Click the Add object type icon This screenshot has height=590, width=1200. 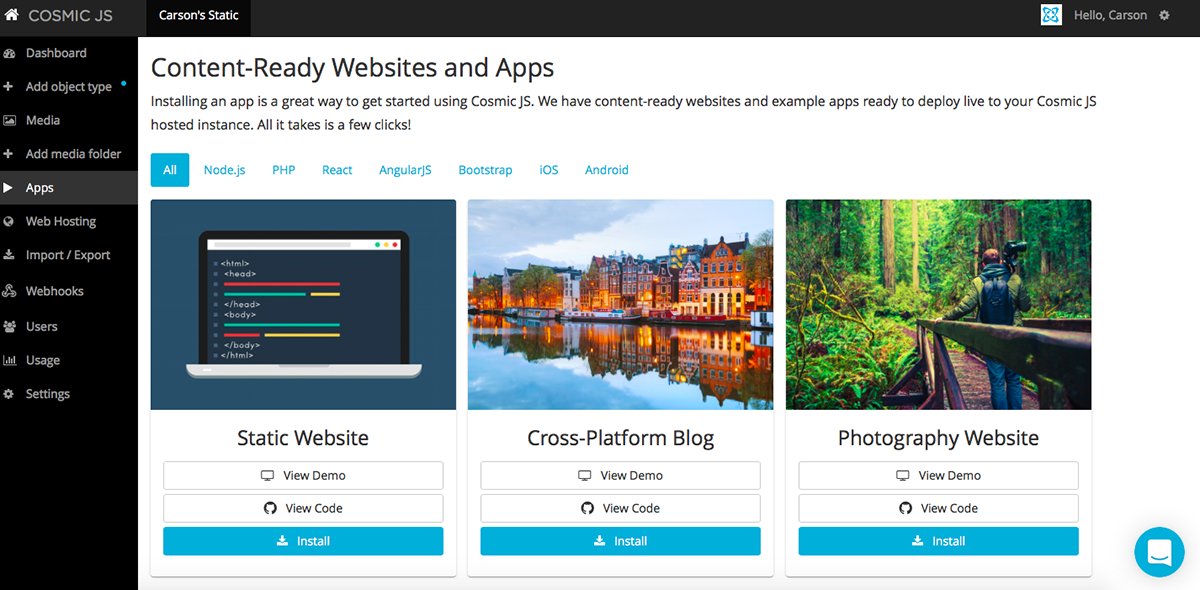click(14, 86)
